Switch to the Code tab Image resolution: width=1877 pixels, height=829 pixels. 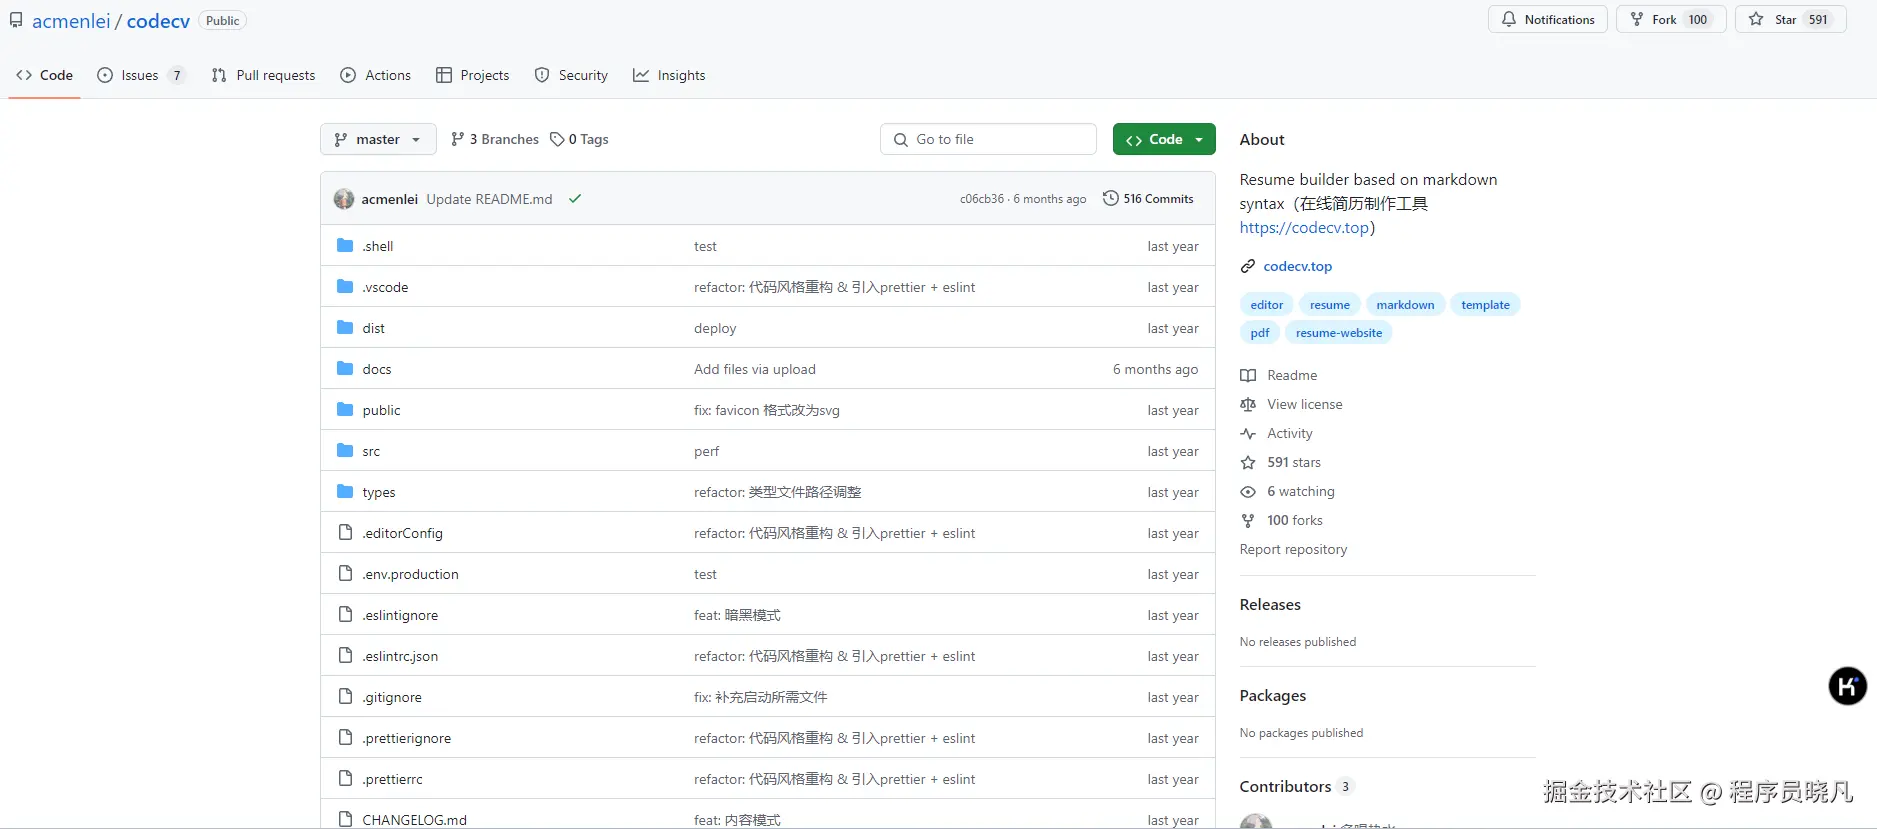click(45, 75)
